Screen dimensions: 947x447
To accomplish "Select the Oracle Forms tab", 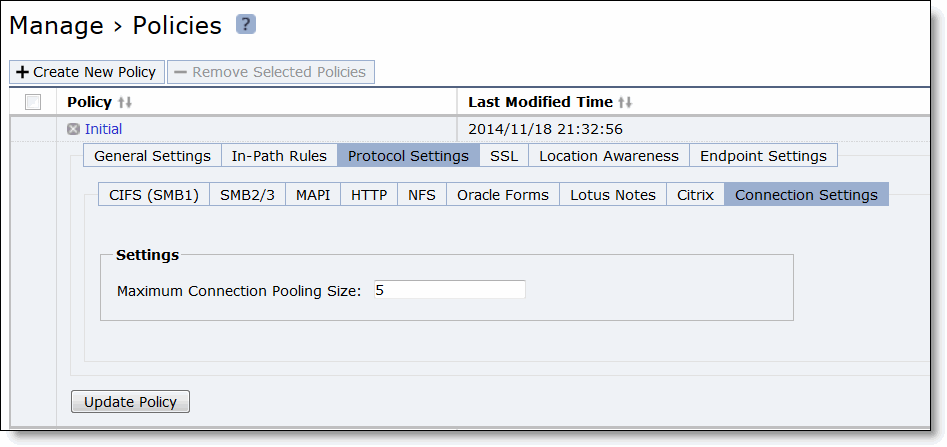I will (x=502, y=195).
